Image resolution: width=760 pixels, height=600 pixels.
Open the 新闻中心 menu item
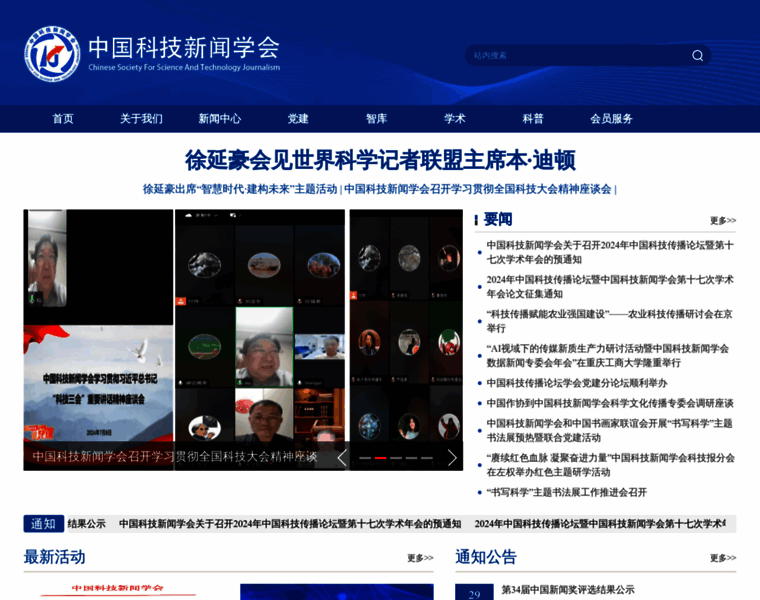click(x=220, y=119)
